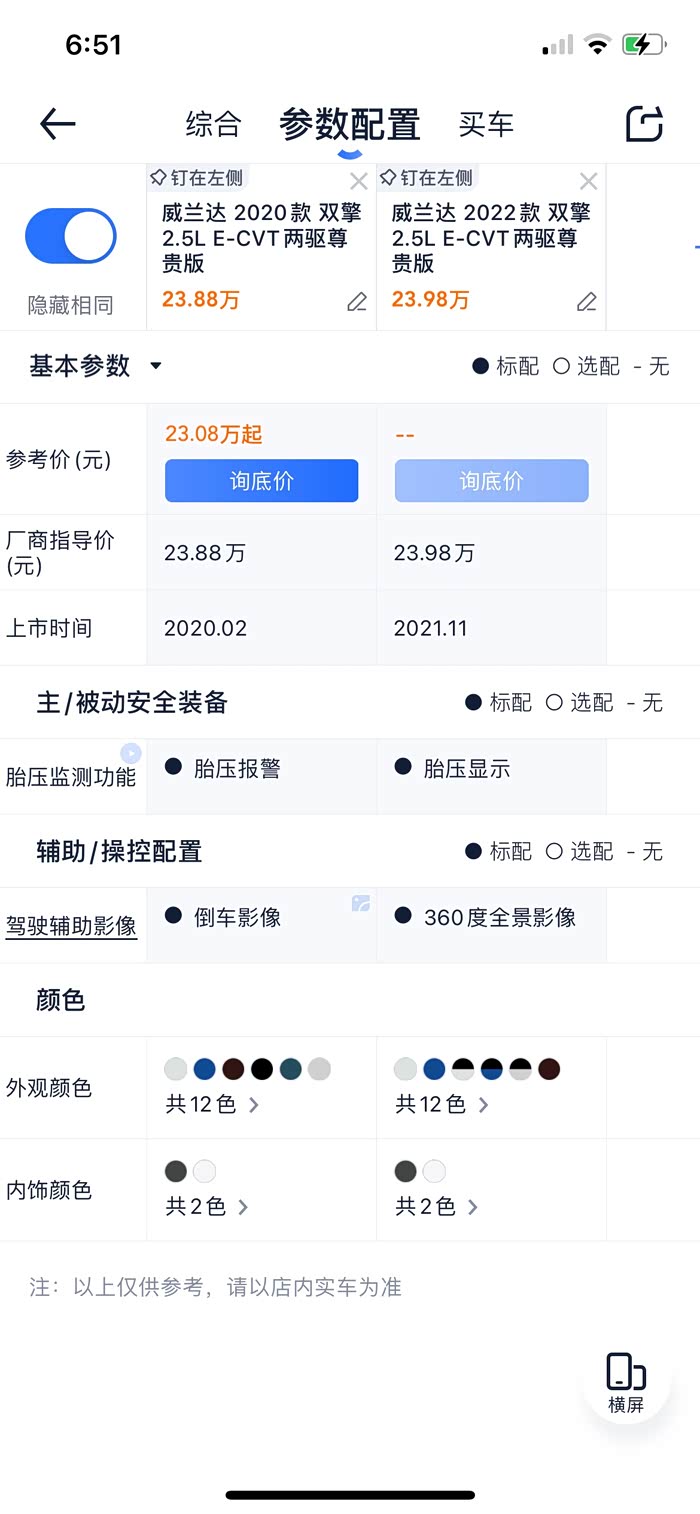Play the 胎压监测功能 video icon

tap(131, 753)
